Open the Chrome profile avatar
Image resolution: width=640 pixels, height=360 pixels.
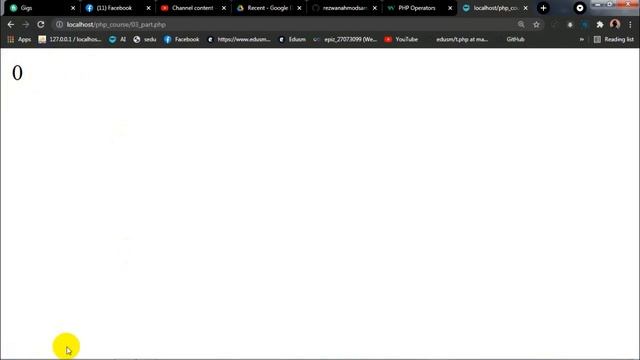pos(615,24)
